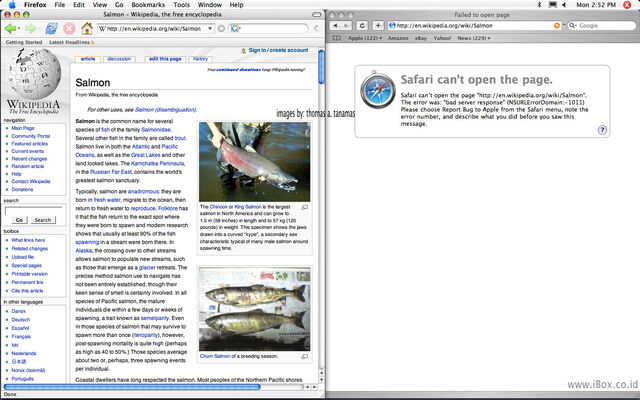This screenshot has height=400, width=640.
Task: Click volume icon in menu bar
Action: click(x=564, y=4)
